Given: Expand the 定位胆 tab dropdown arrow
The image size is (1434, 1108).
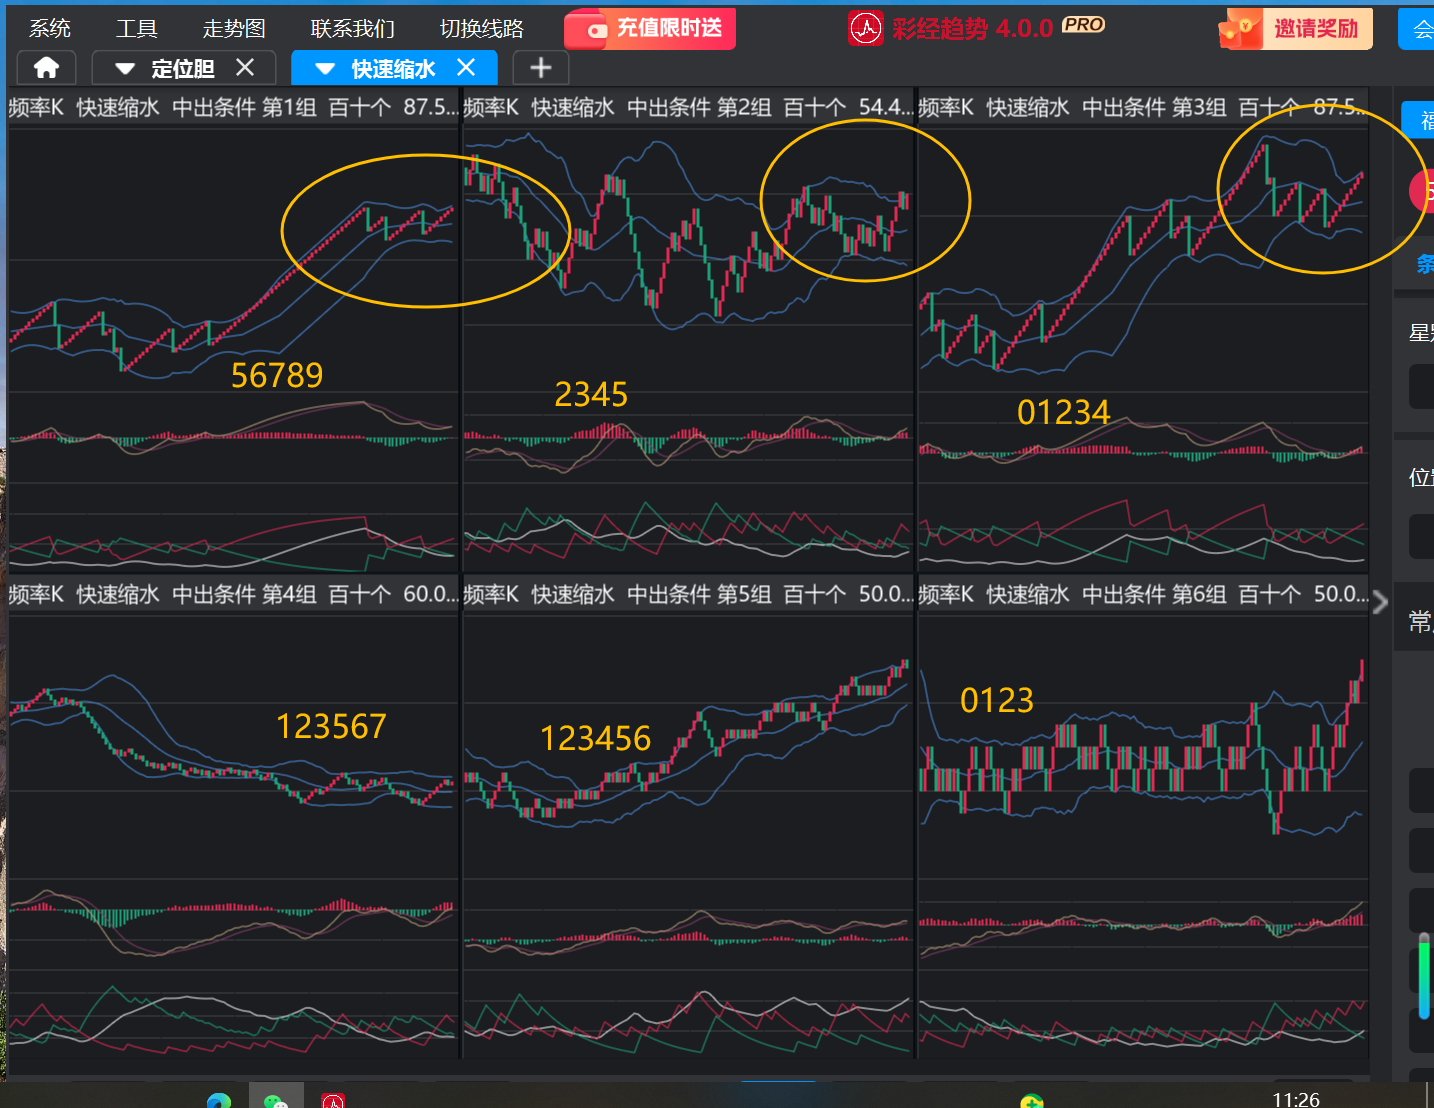Looking at the screenshot, I should 125,69.
